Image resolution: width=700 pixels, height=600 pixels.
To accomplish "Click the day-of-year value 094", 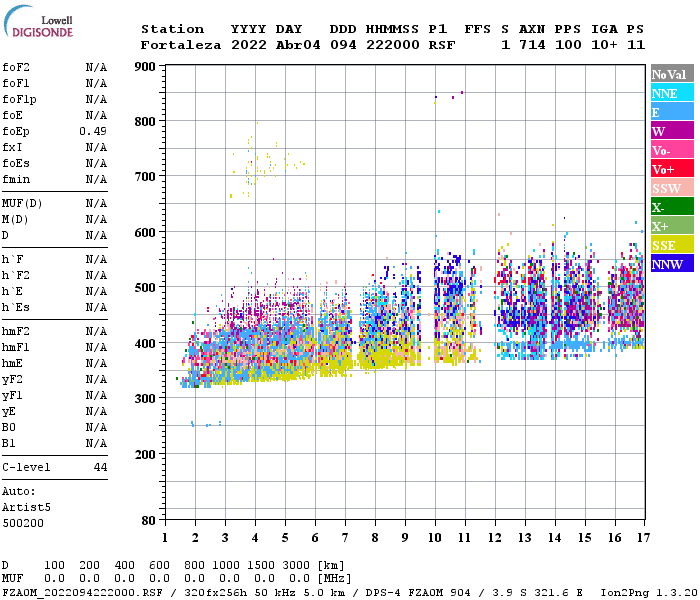I will [343, 45].
